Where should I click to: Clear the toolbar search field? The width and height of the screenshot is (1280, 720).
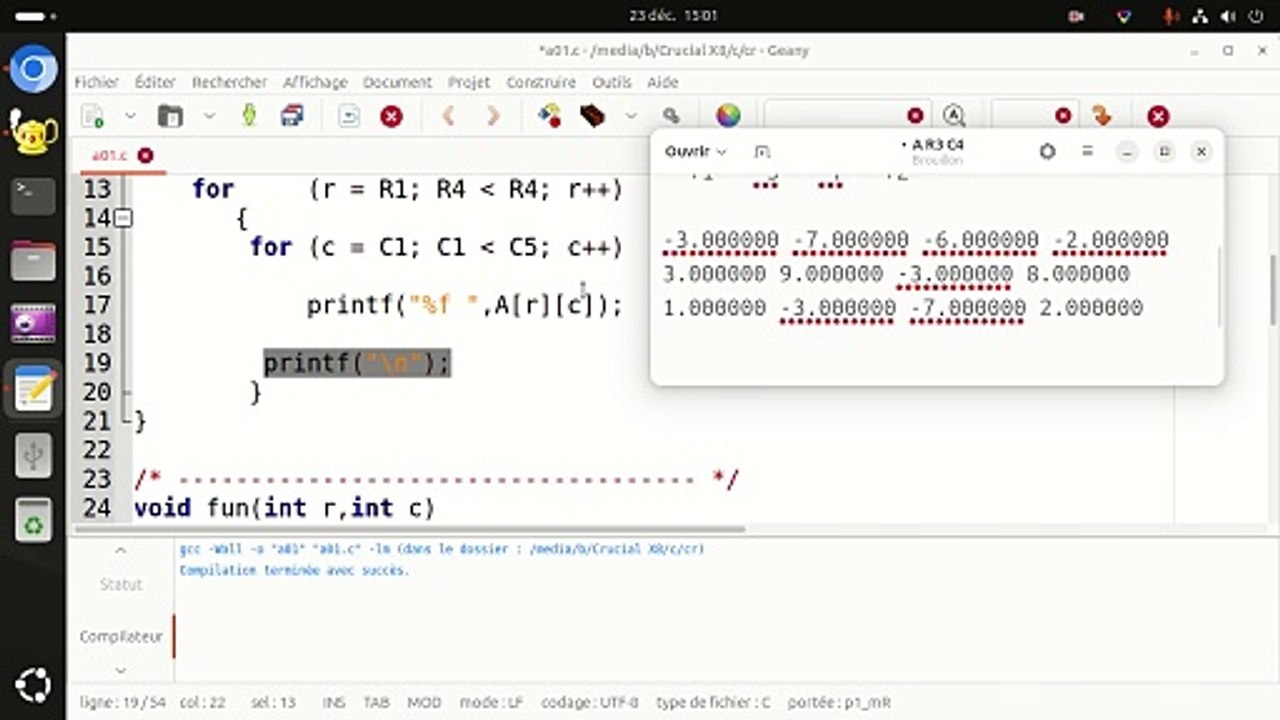(x=915, y=116)
